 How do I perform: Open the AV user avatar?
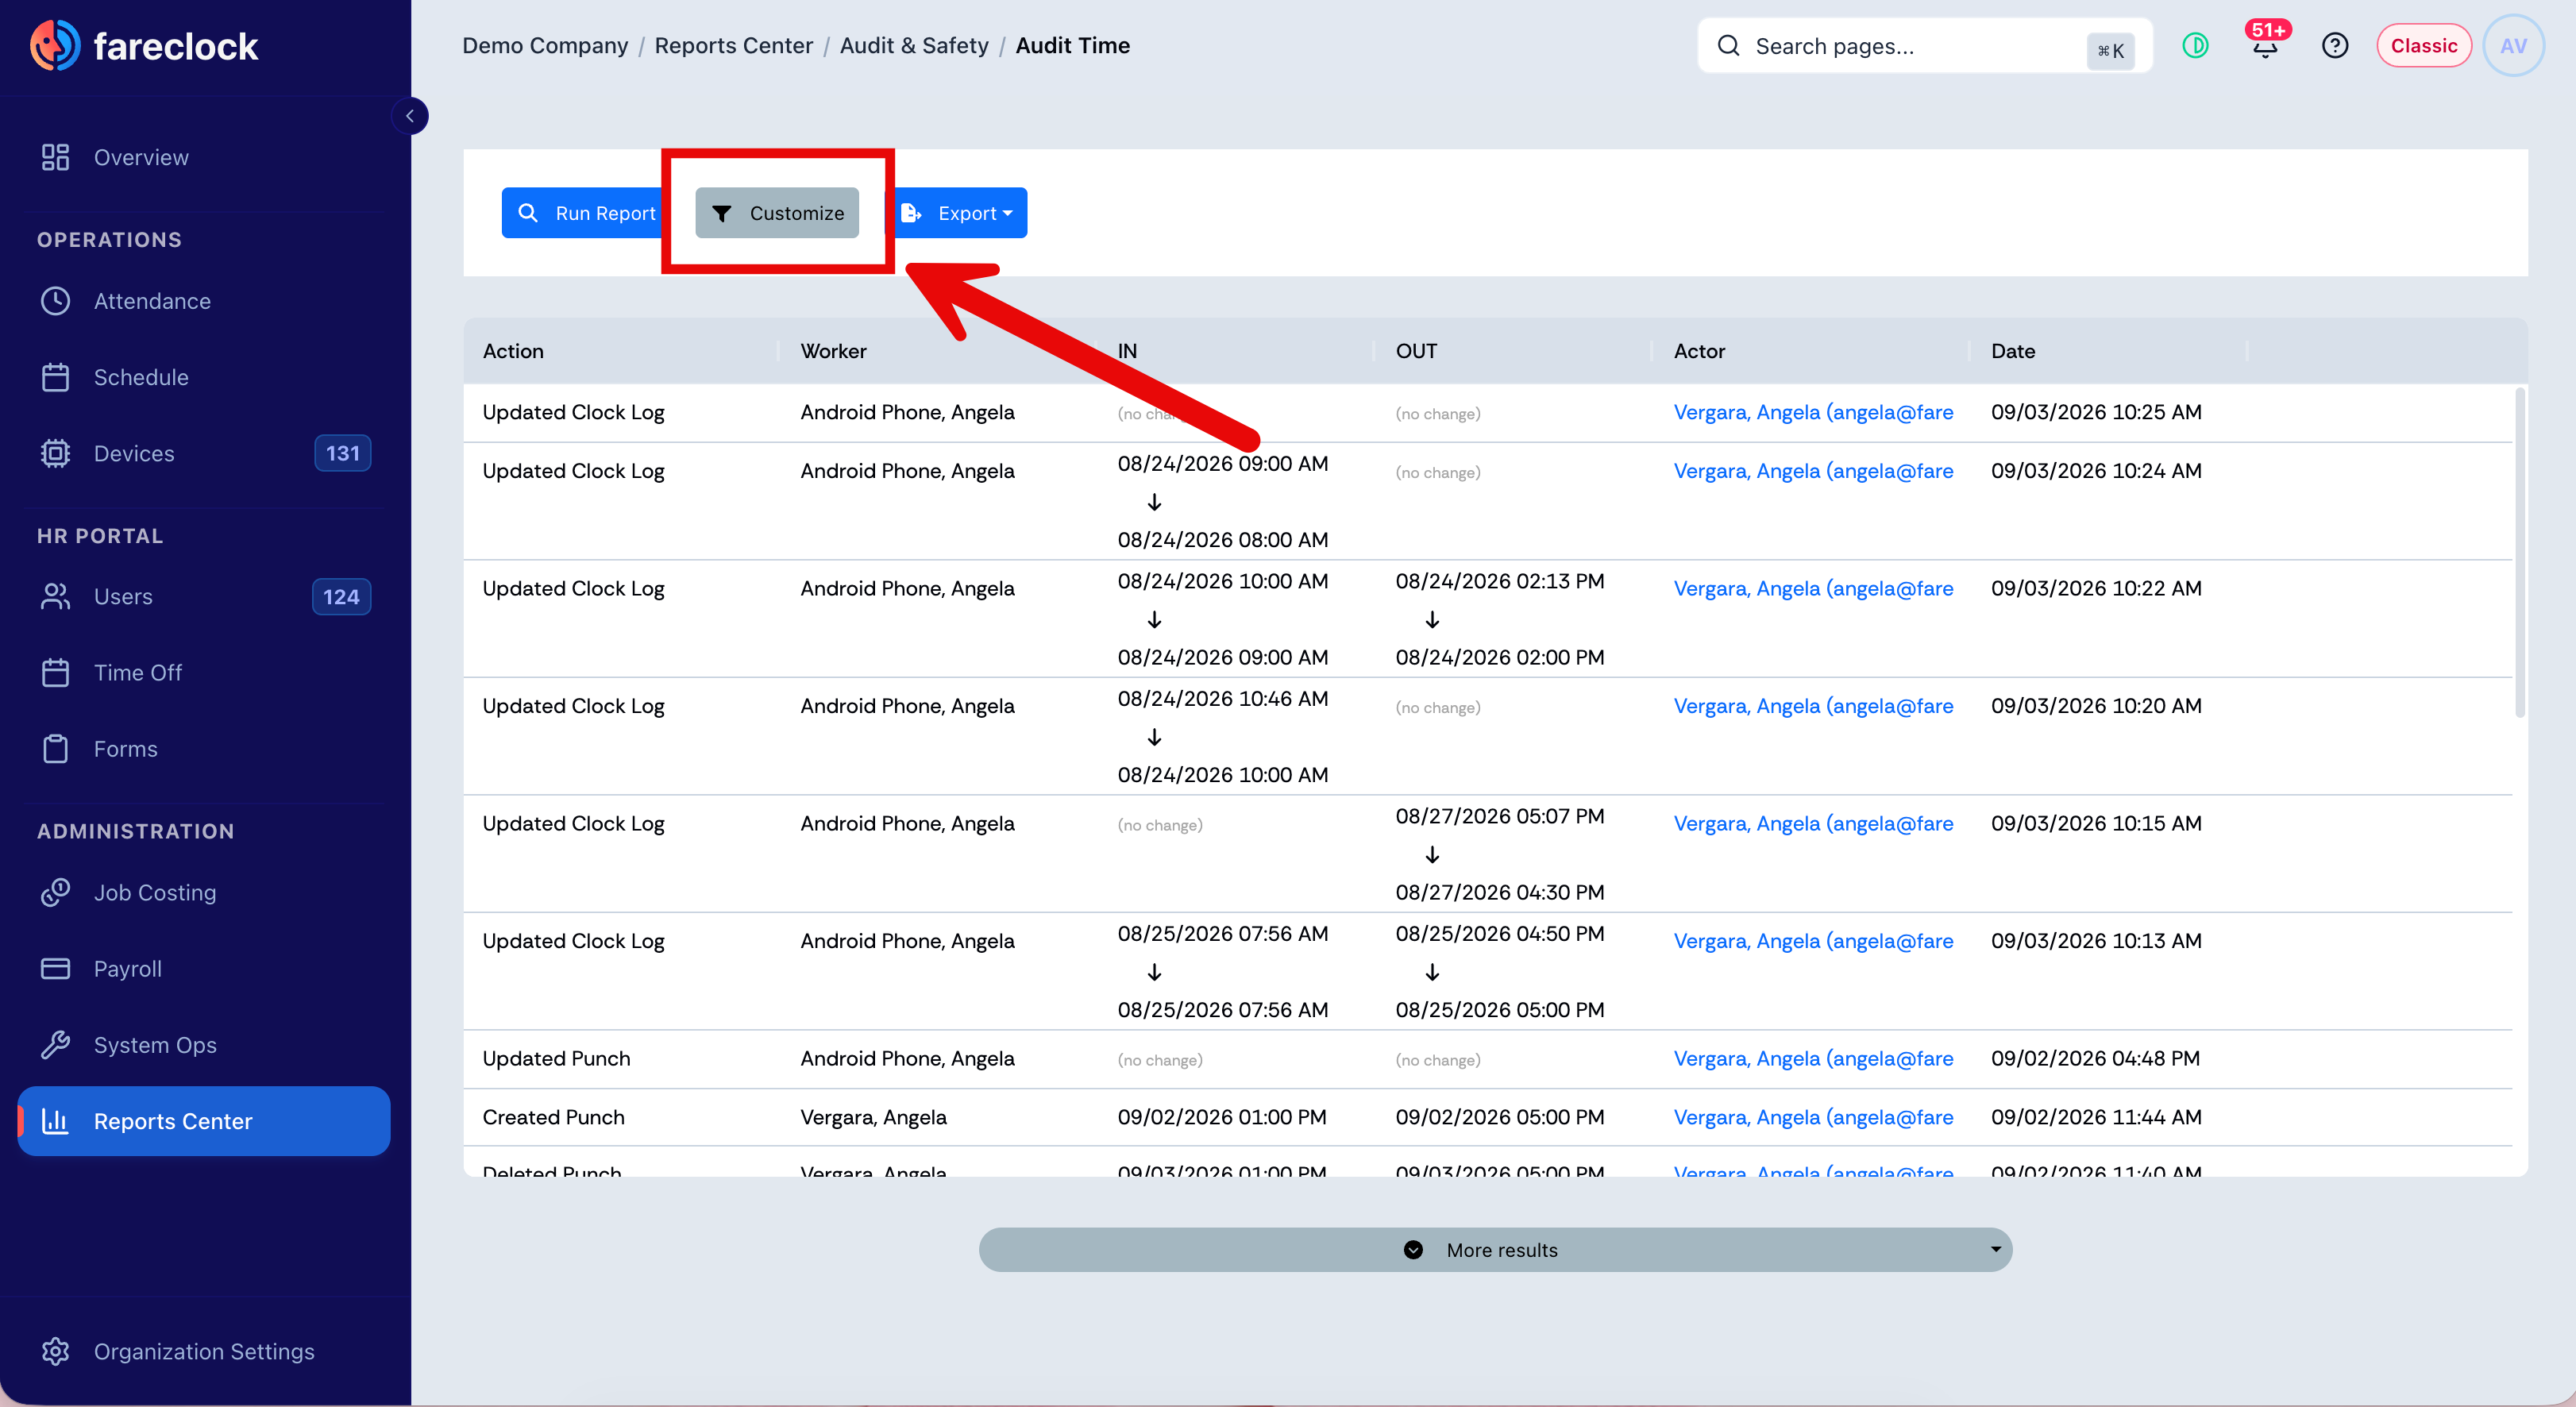click(2513, 46)
